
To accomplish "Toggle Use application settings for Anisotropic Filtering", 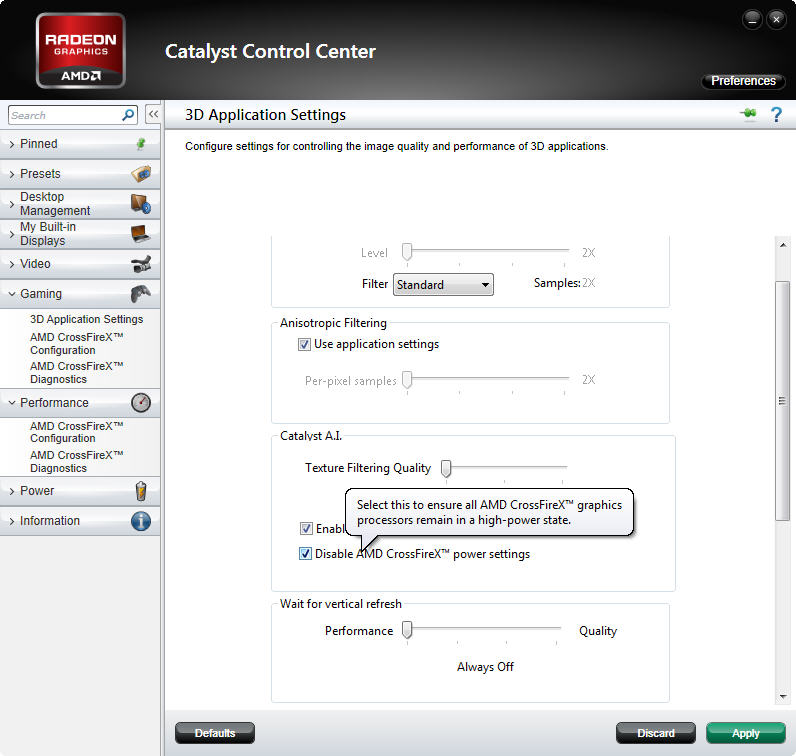I will (304, 345).
